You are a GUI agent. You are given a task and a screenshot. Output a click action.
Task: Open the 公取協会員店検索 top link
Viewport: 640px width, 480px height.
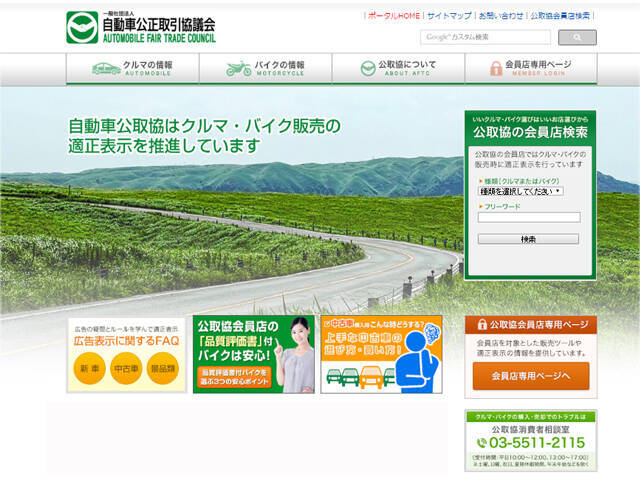click(560, 16)
